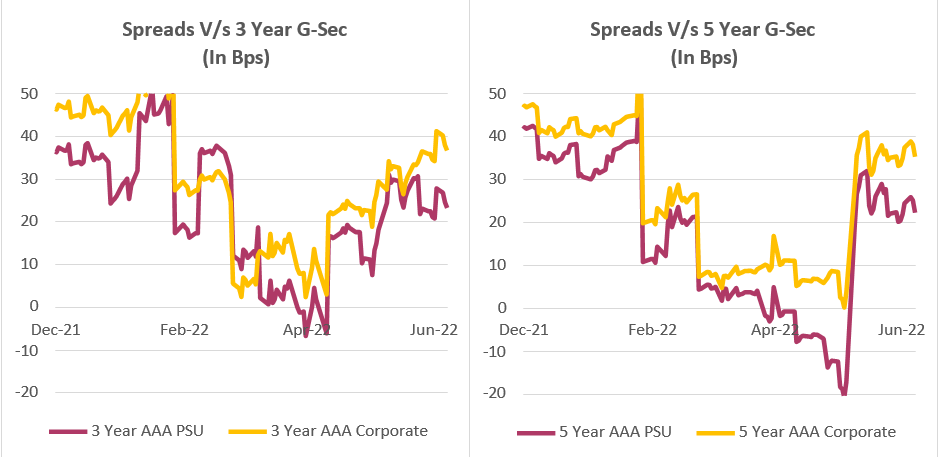Click the maroon line swatch for 3 Year AAA PSU
The height and width of the screenshot is (457, 940).
[68, 431]
